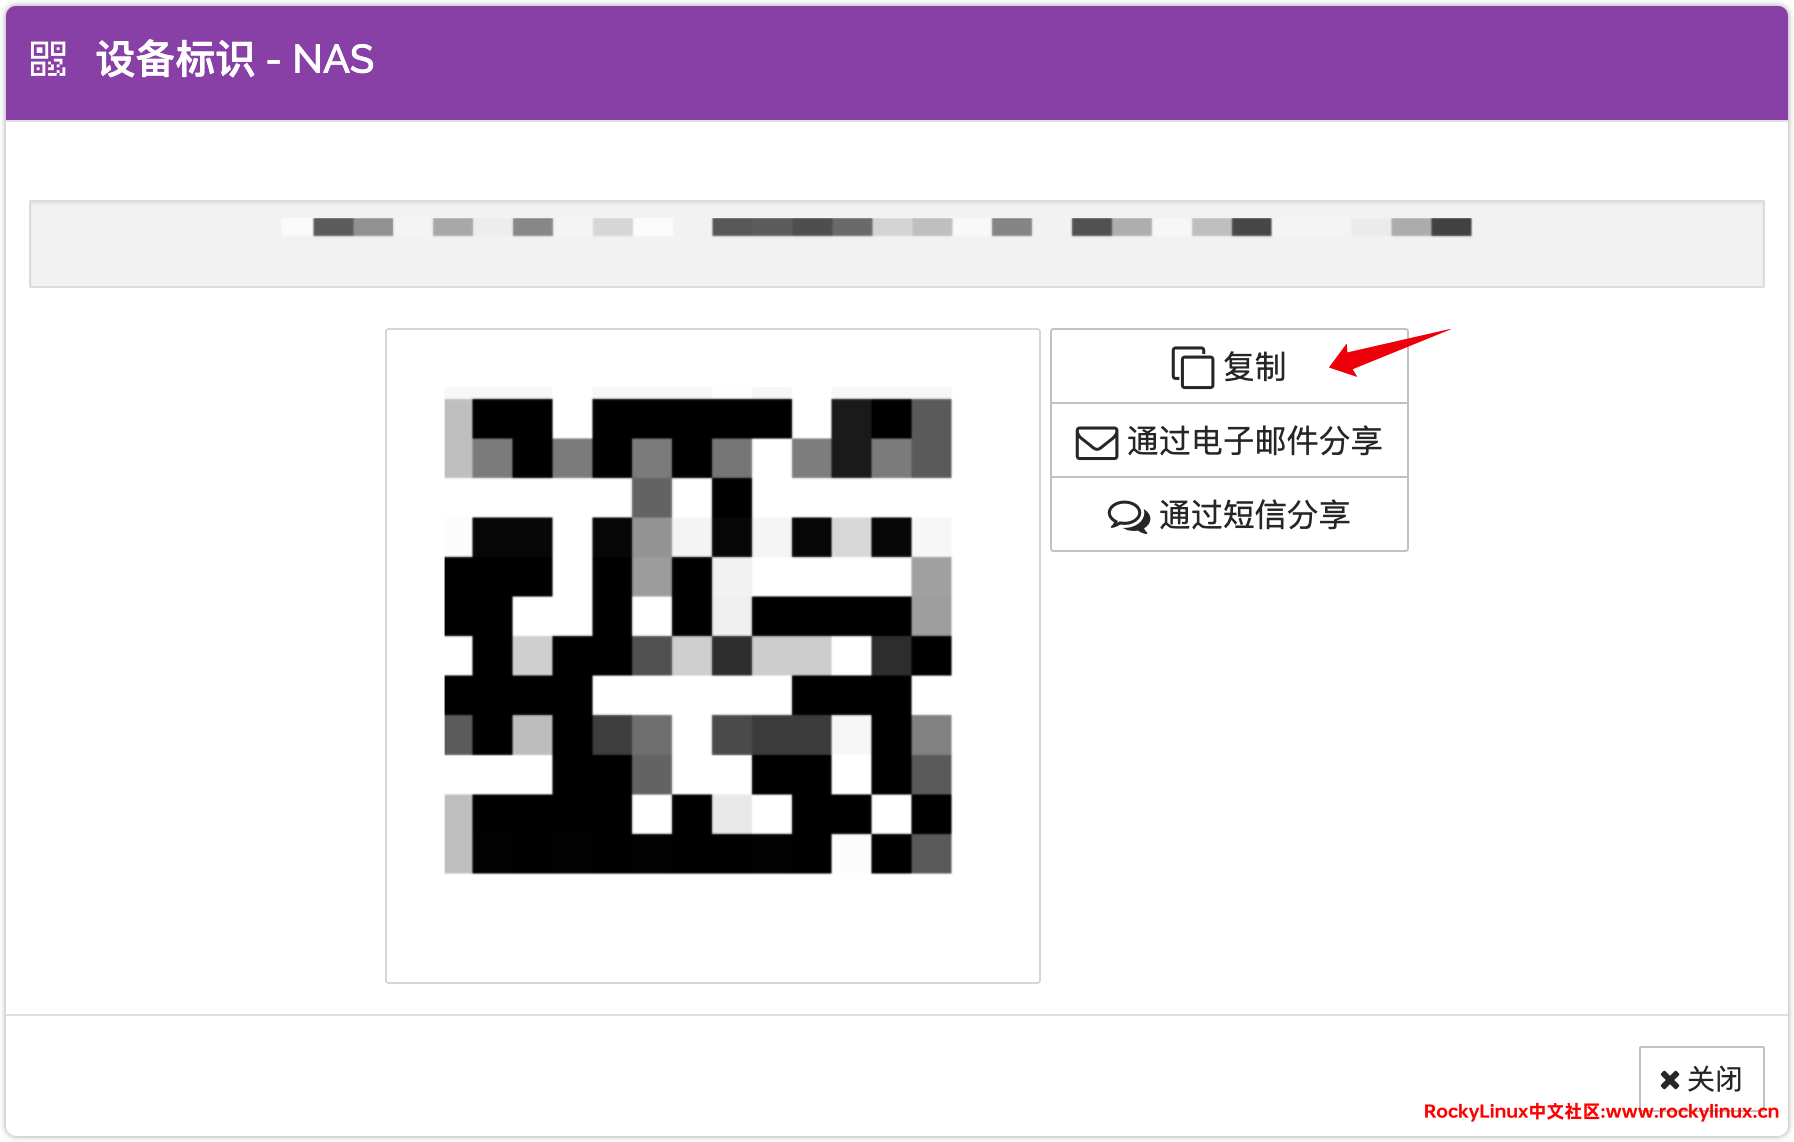Click empty area of purple header bar
1794x1142 pixels.
tap(1000, 60)
